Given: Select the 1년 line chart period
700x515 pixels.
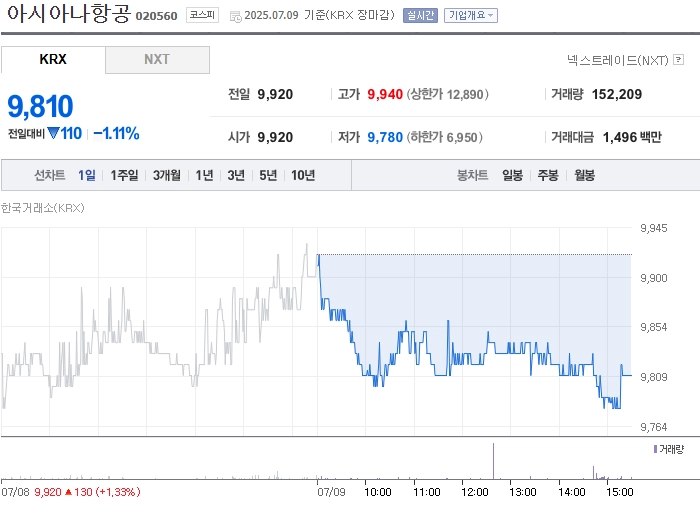Looking at the screenshot, I should point(204,175).
